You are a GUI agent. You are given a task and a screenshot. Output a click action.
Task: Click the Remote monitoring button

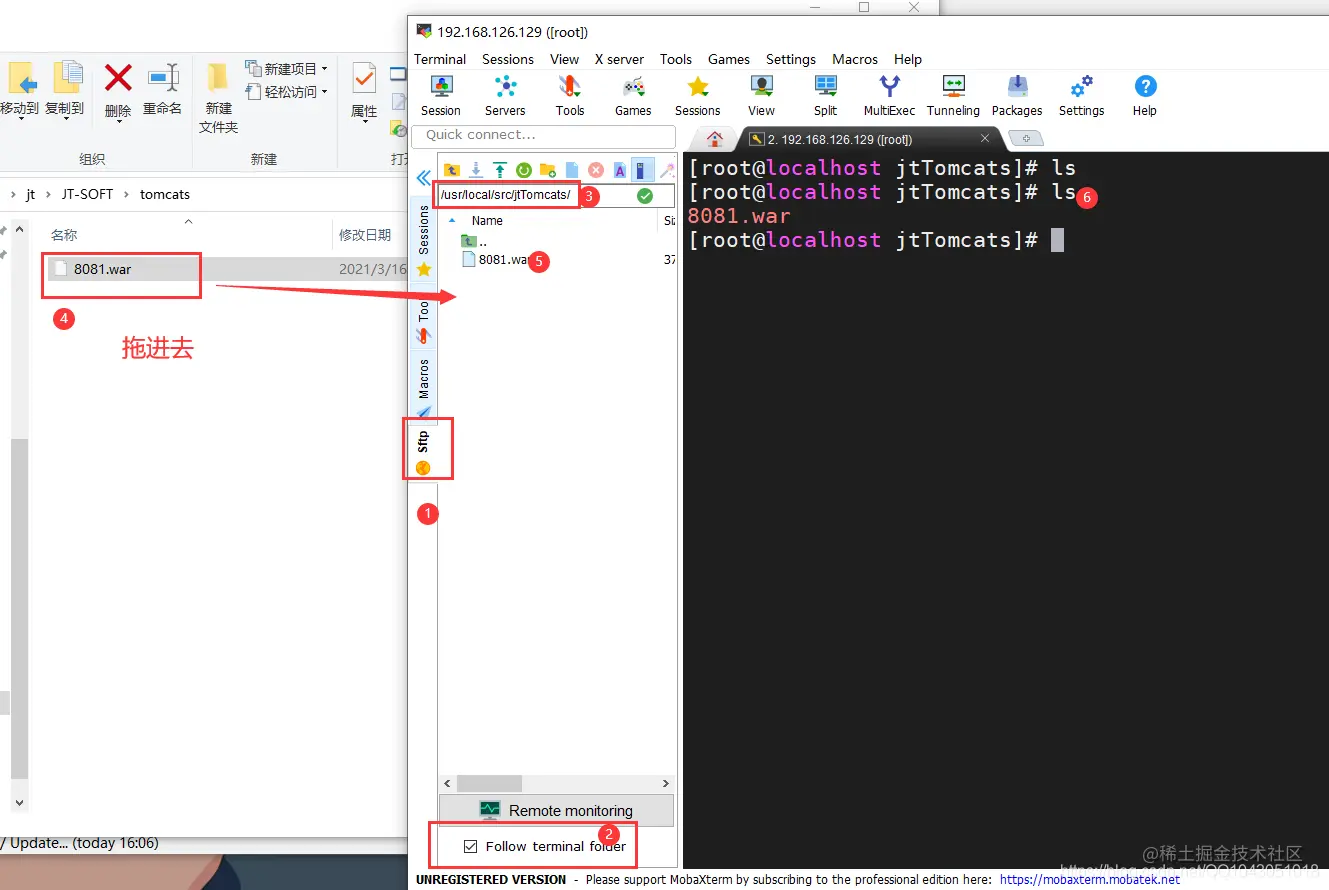click(556, 810)
